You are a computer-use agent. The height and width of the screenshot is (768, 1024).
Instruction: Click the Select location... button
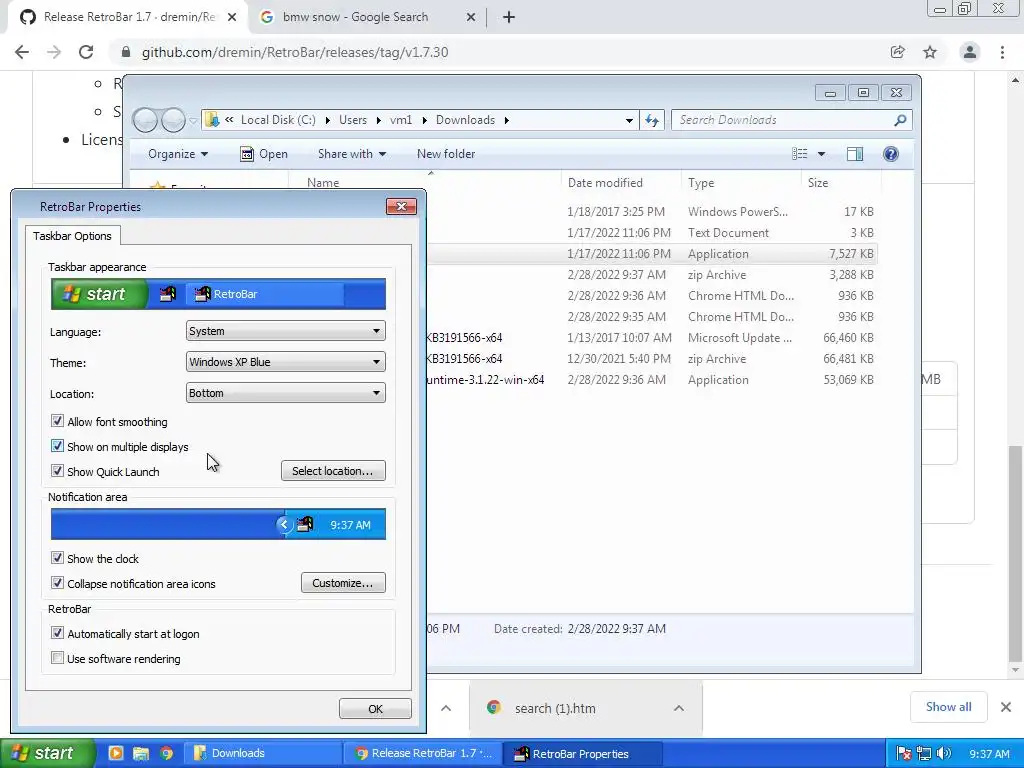333,471
